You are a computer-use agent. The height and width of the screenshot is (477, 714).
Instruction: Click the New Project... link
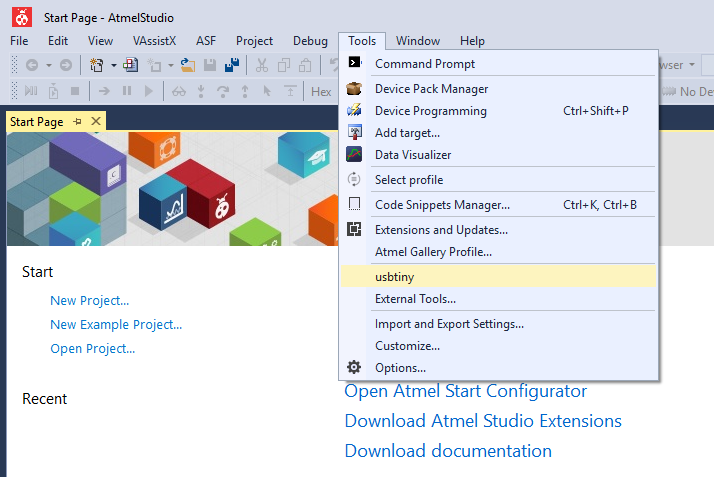(x=90, y=300)
